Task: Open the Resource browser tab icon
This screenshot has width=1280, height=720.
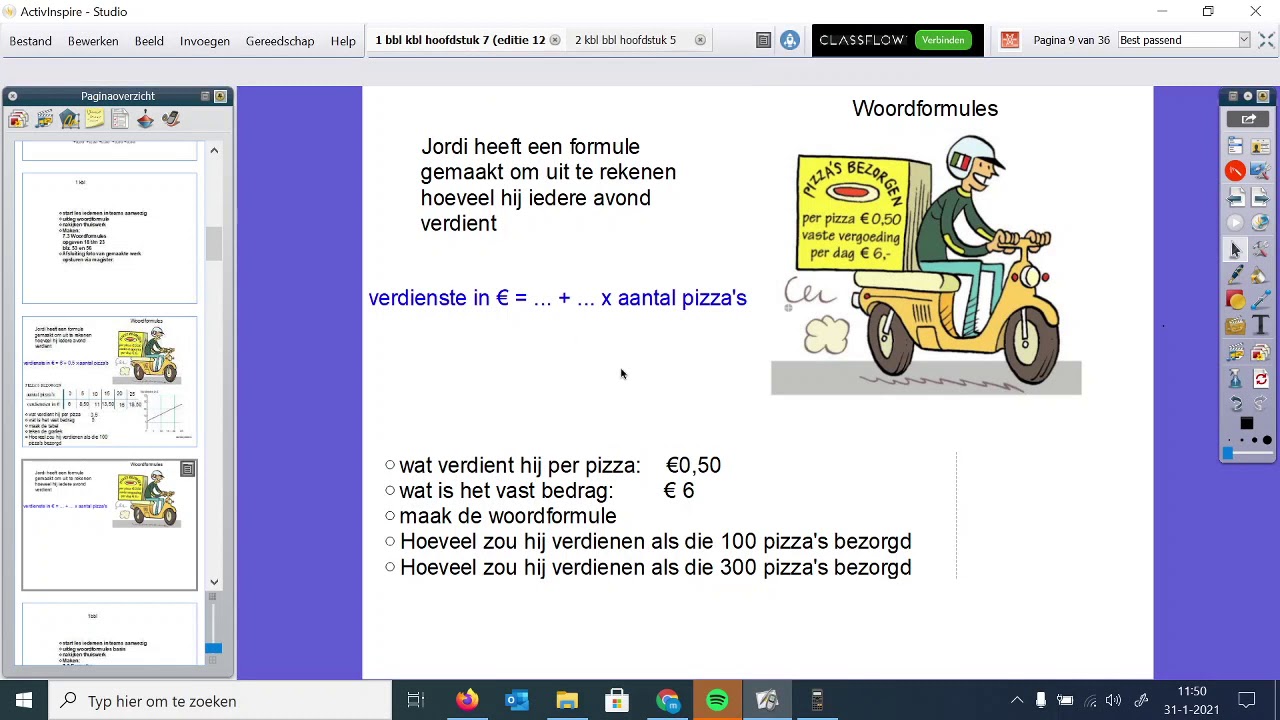Action: tap(44, 119)
